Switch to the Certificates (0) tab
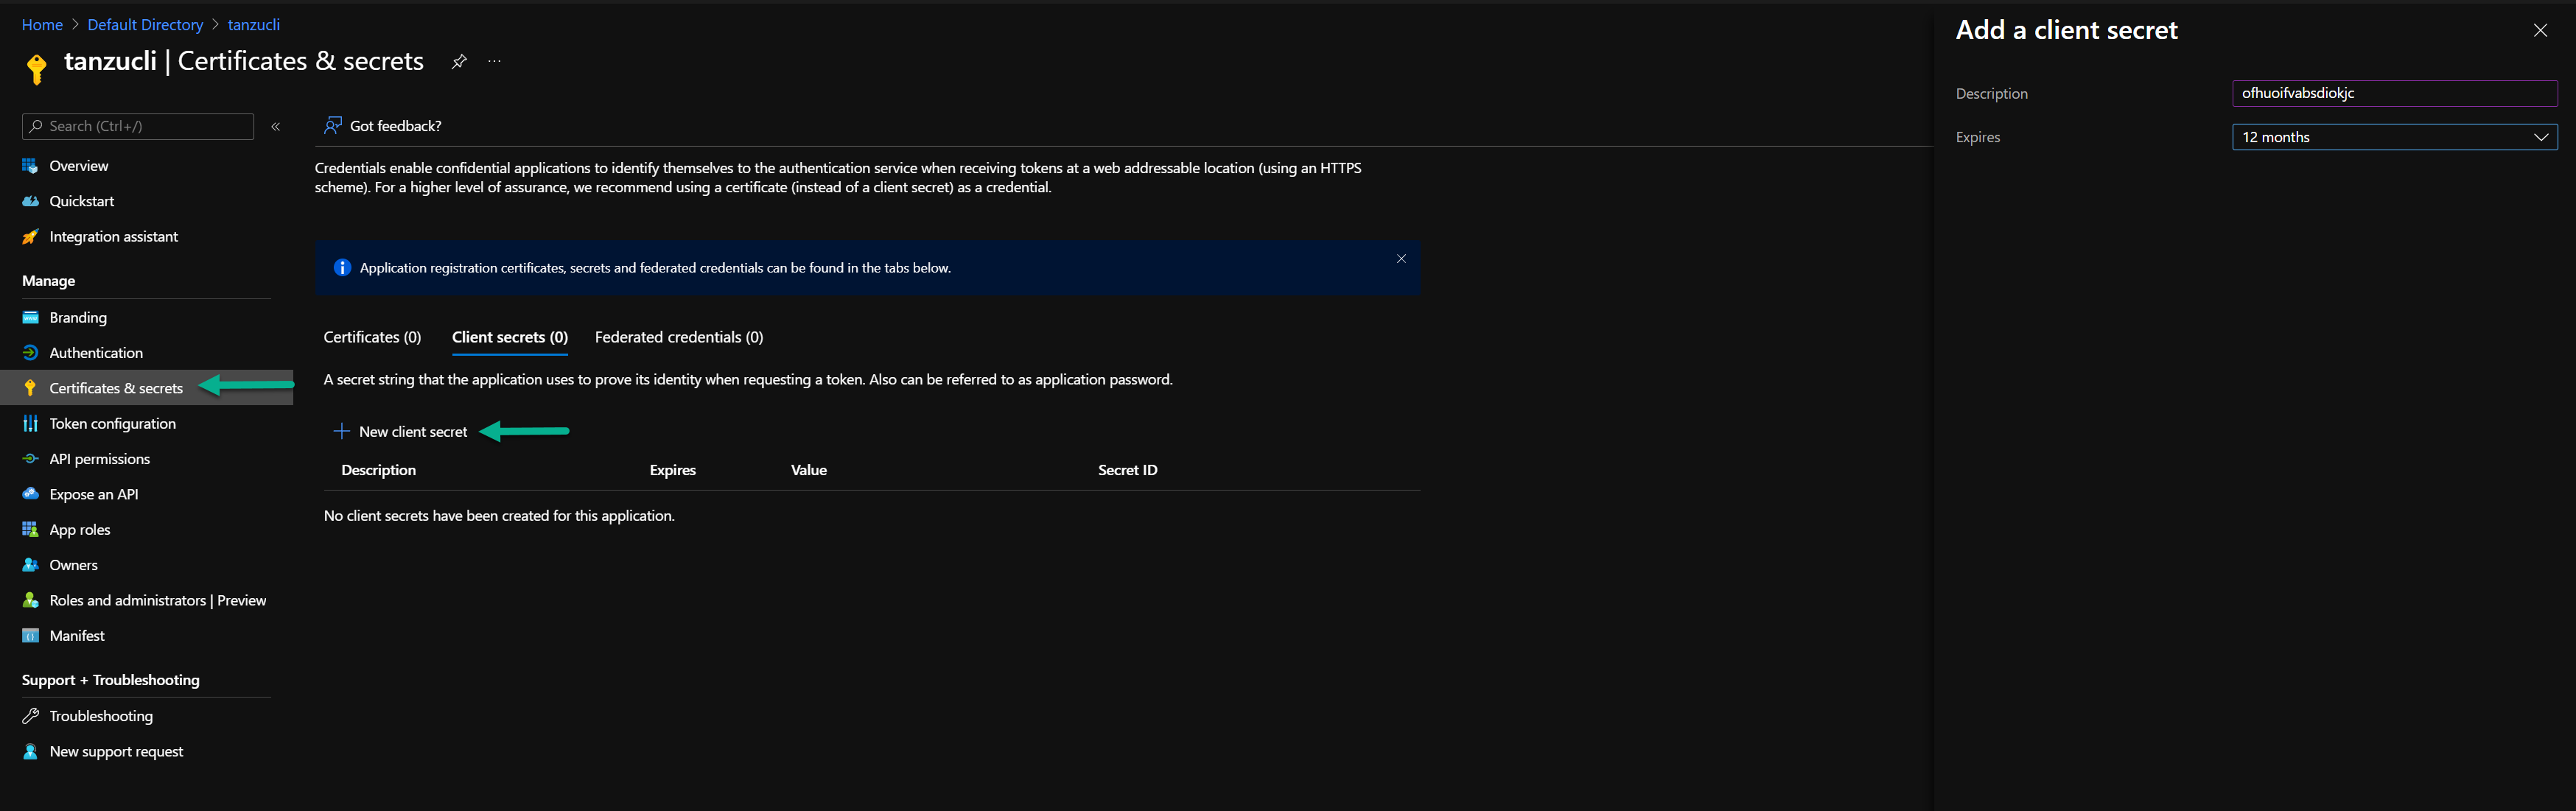The width and height of the screenshot is (2576, 811). 372,338
